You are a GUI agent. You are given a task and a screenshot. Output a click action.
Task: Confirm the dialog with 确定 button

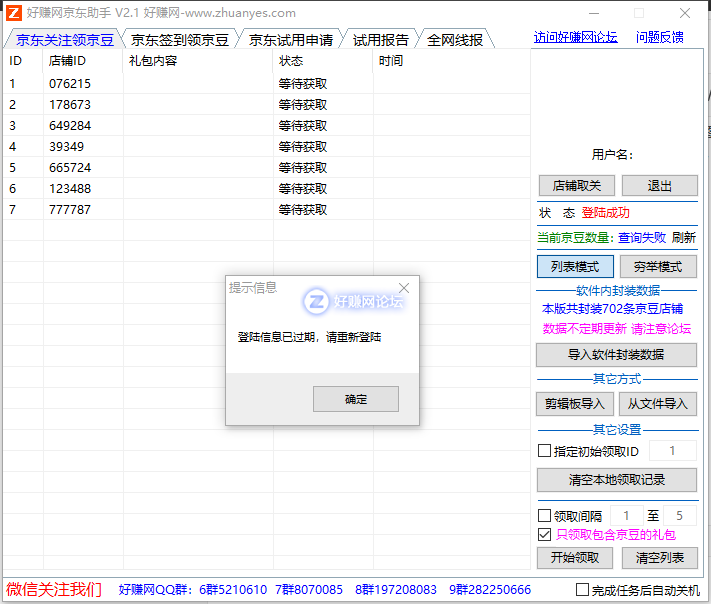point(356,399)
